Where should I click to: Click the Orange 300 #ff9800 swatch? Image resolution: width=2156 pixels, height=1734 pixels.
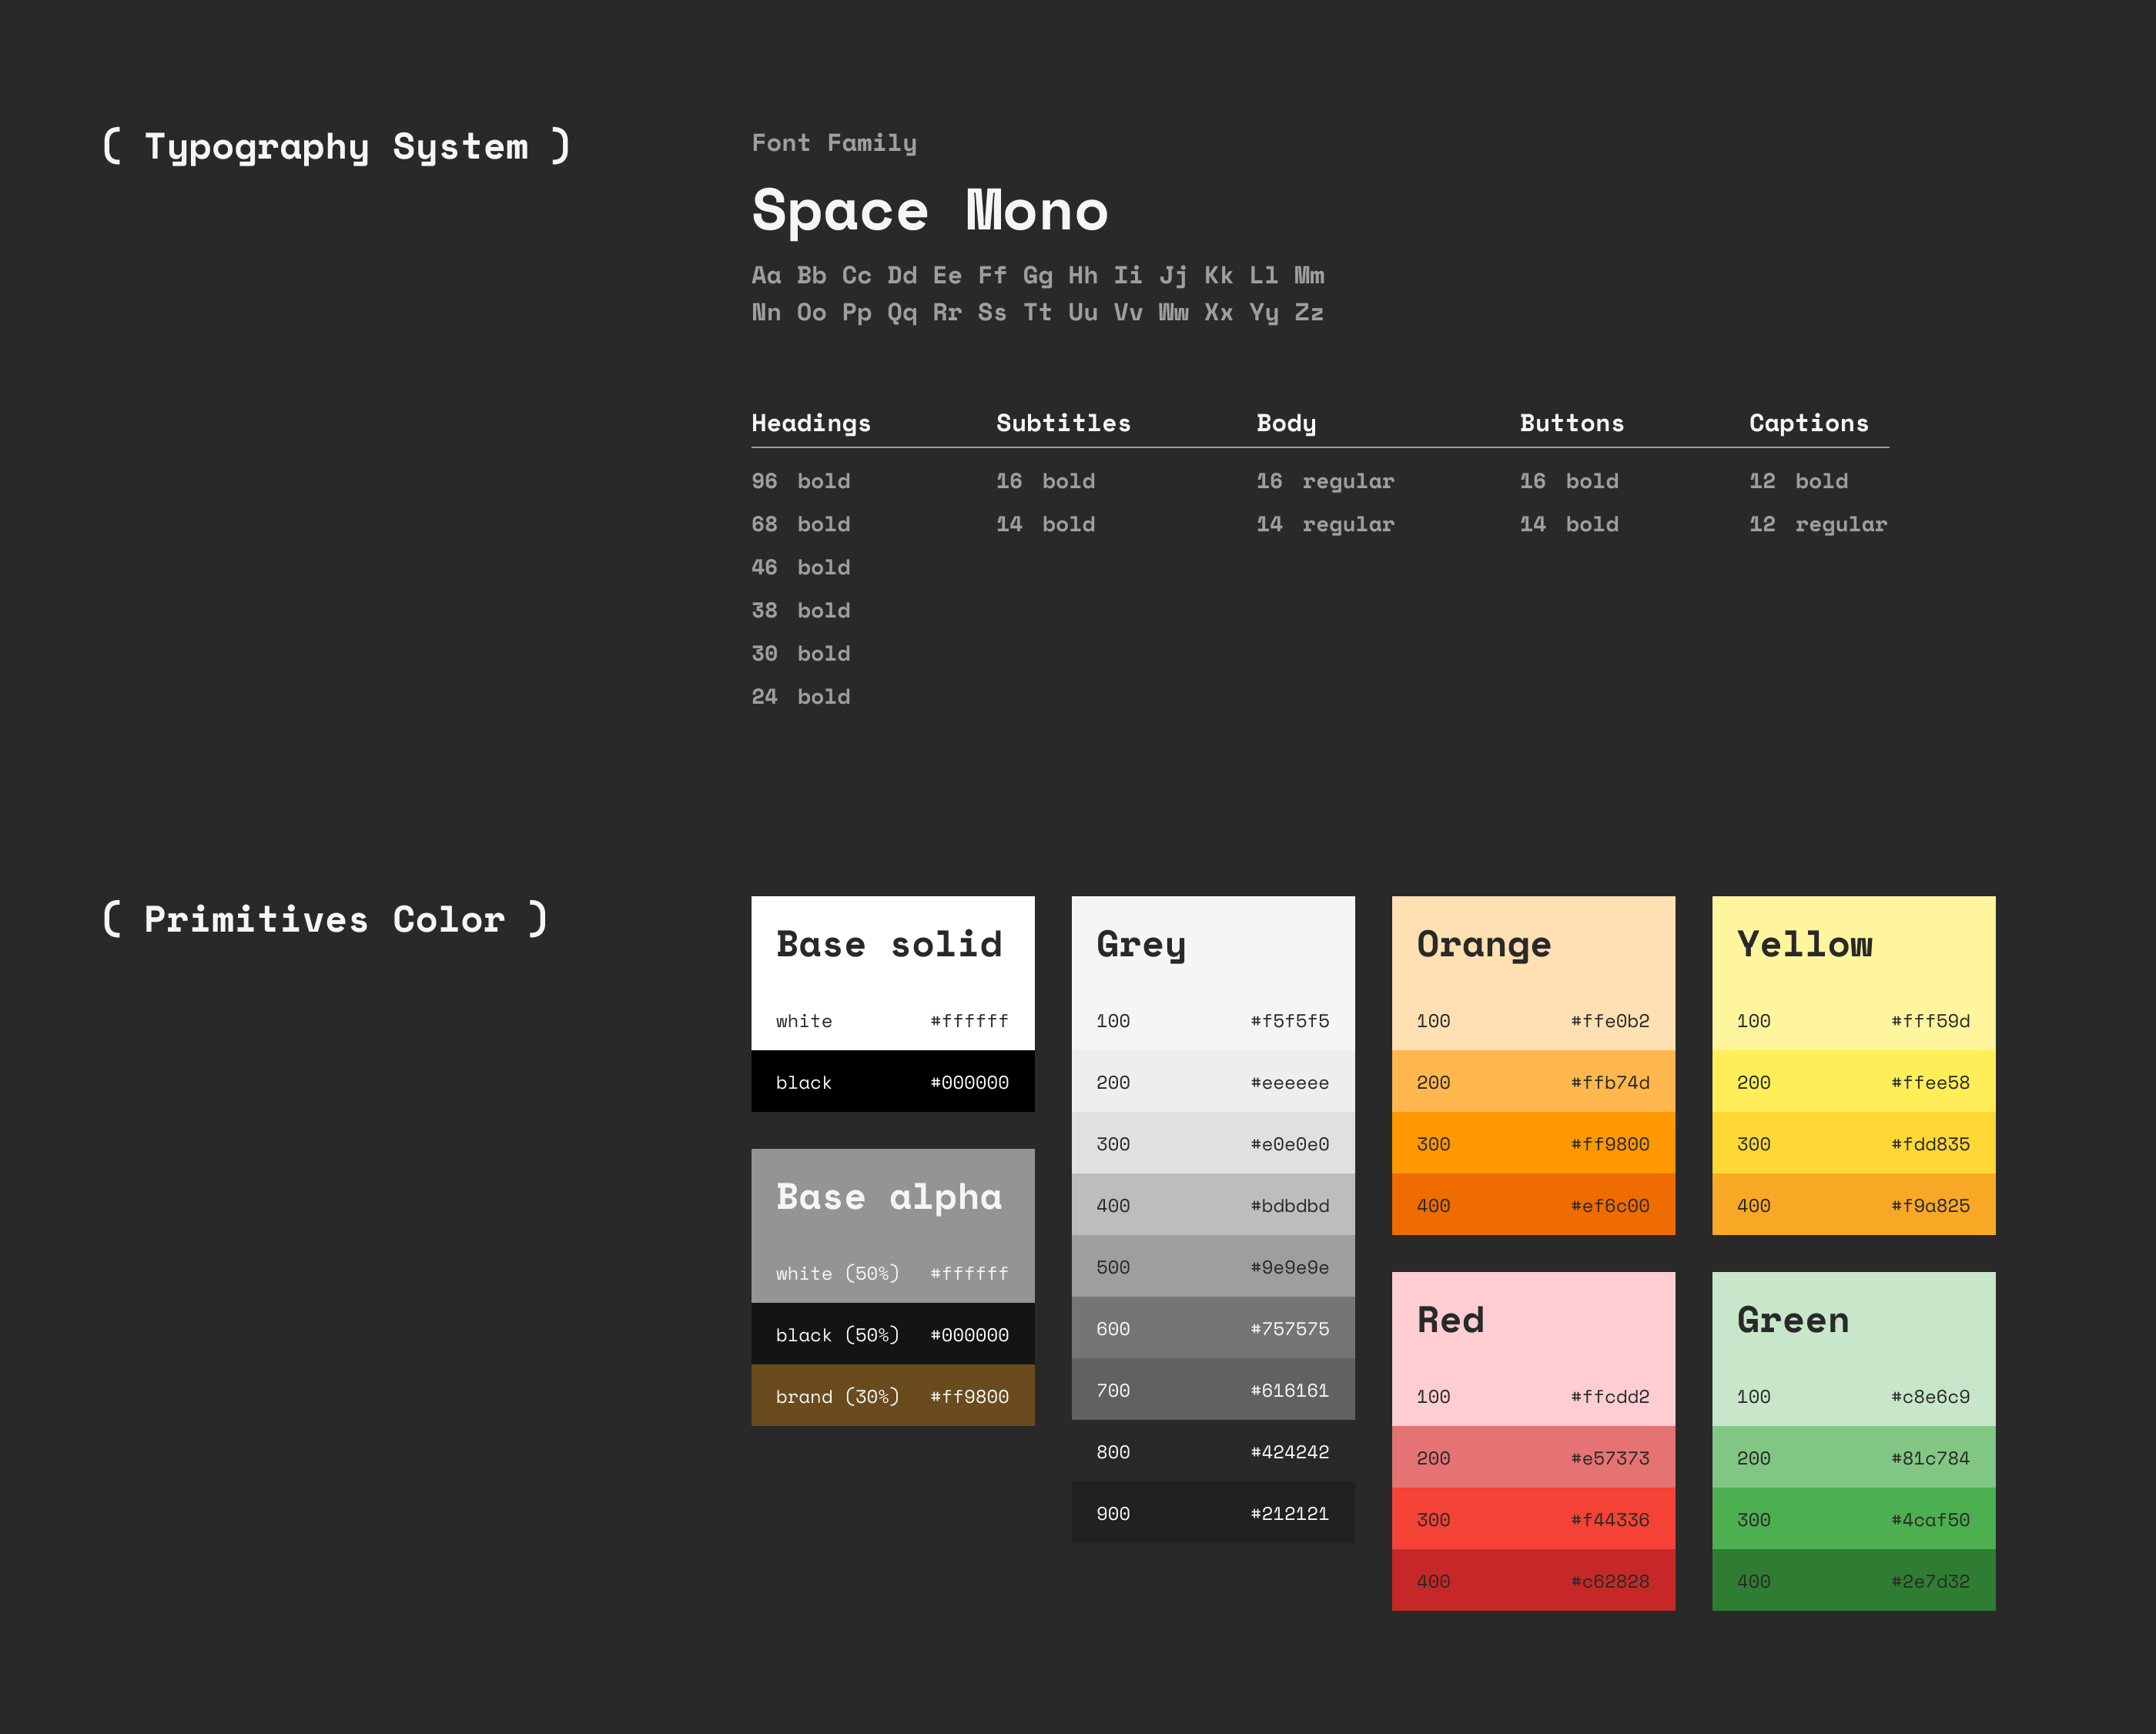click(1532, 1143)
